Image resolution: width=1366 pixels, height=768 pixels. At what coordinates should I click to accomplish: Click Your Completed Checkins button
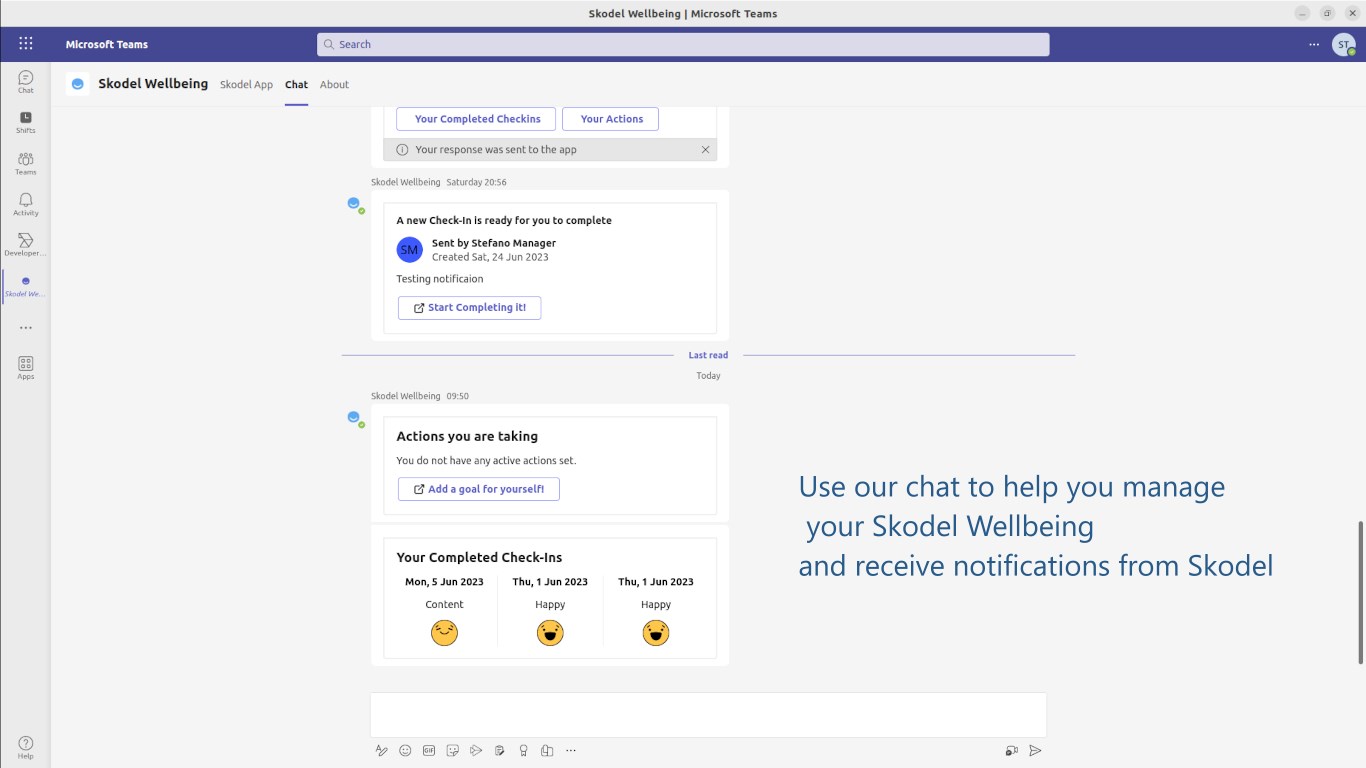tap(477, 119)
